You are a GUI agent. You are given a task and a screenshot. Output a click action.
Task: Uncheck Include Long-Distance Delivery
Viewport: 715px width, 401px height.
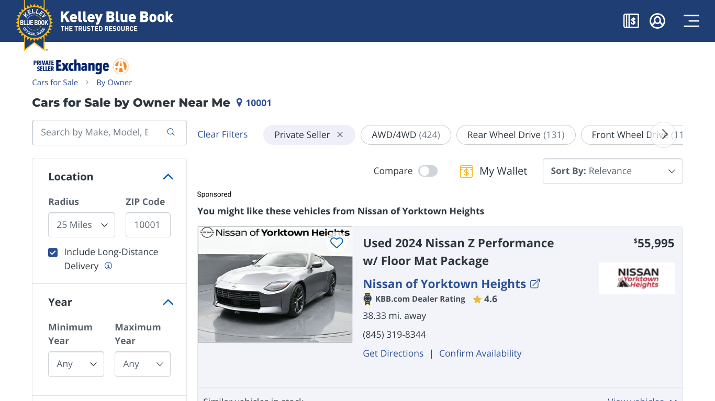coord(53,252)
